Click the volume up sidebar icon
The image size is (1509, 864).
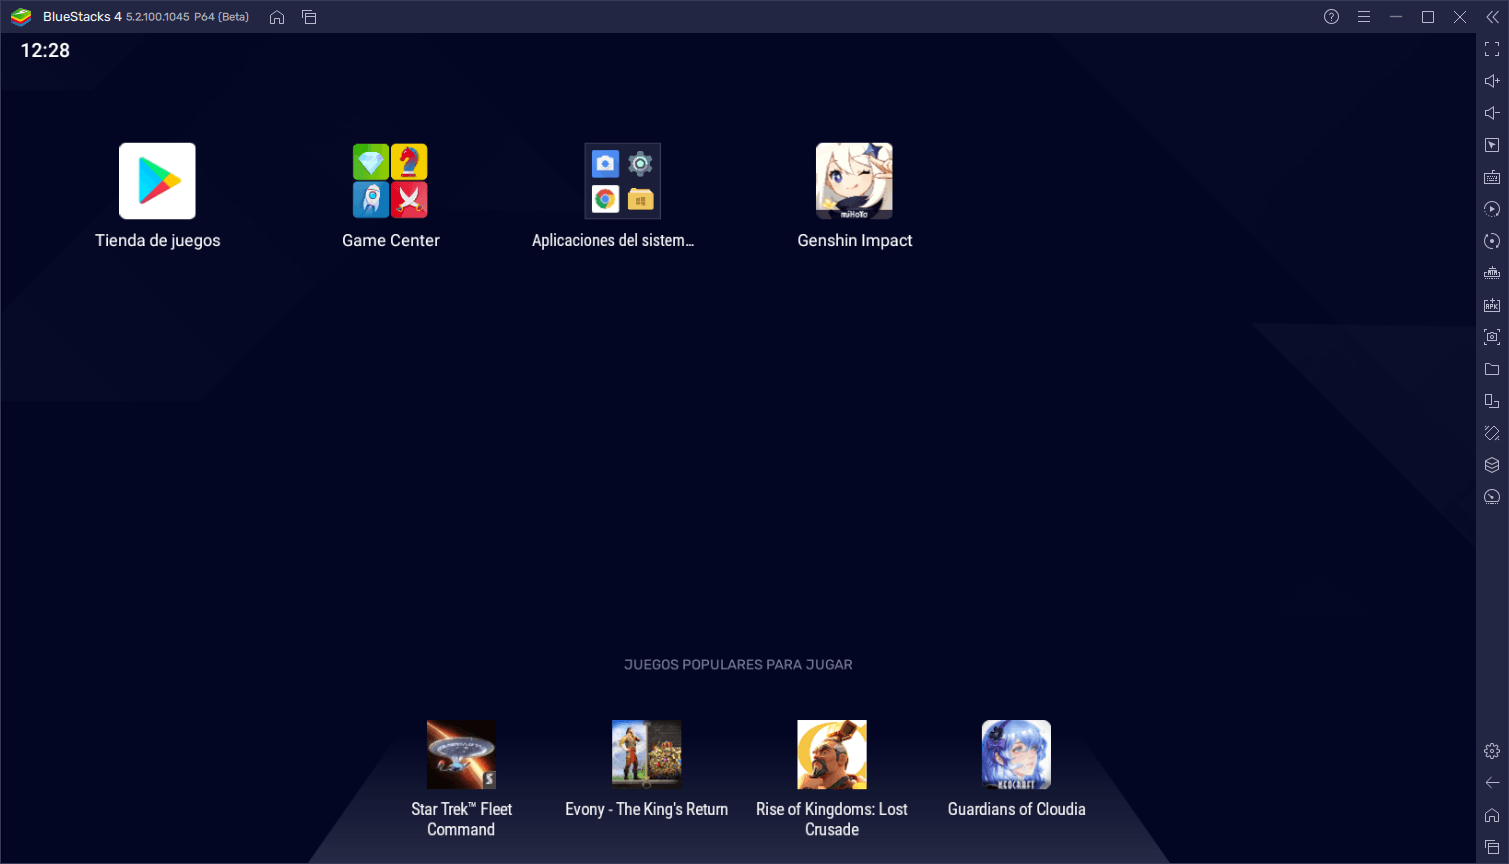[x=1492, y=81]
